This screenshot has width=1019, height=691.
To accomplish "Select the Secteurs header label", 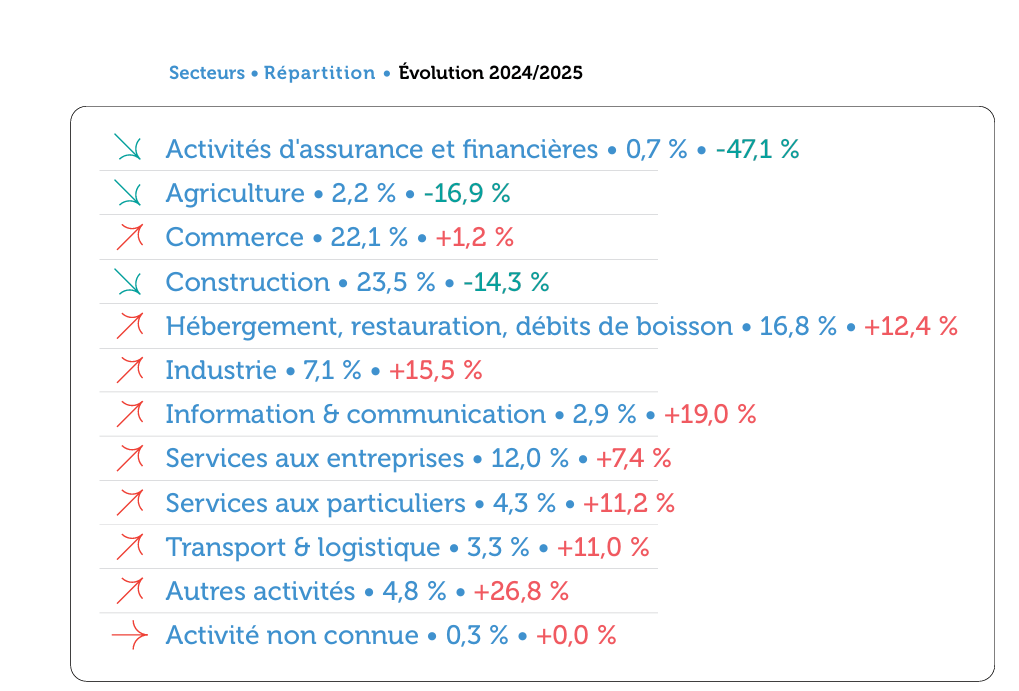I will 207,73.
